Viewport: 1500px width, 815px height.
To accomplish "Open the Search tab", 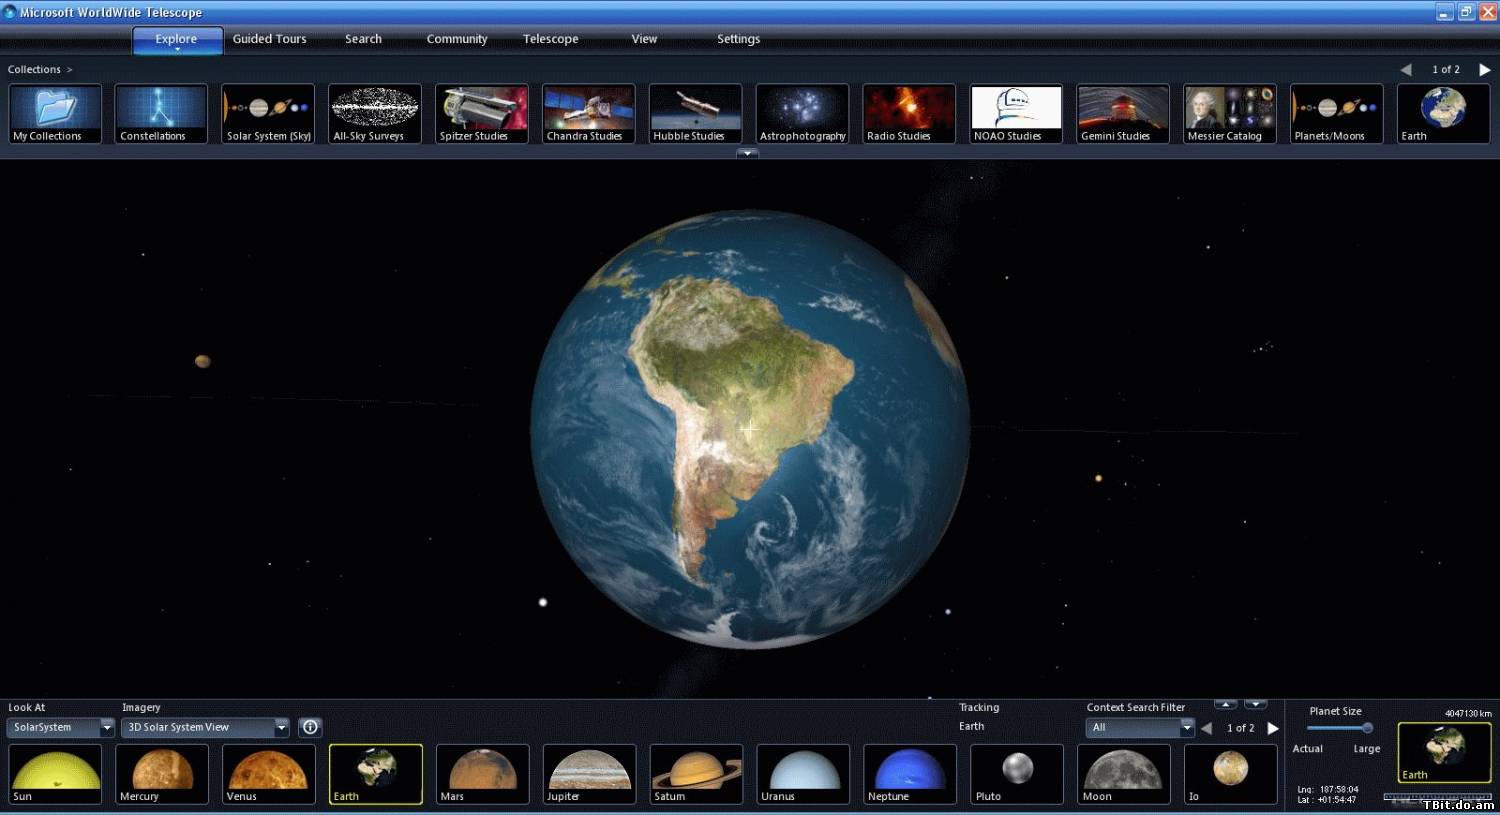I will coord(363,39).
